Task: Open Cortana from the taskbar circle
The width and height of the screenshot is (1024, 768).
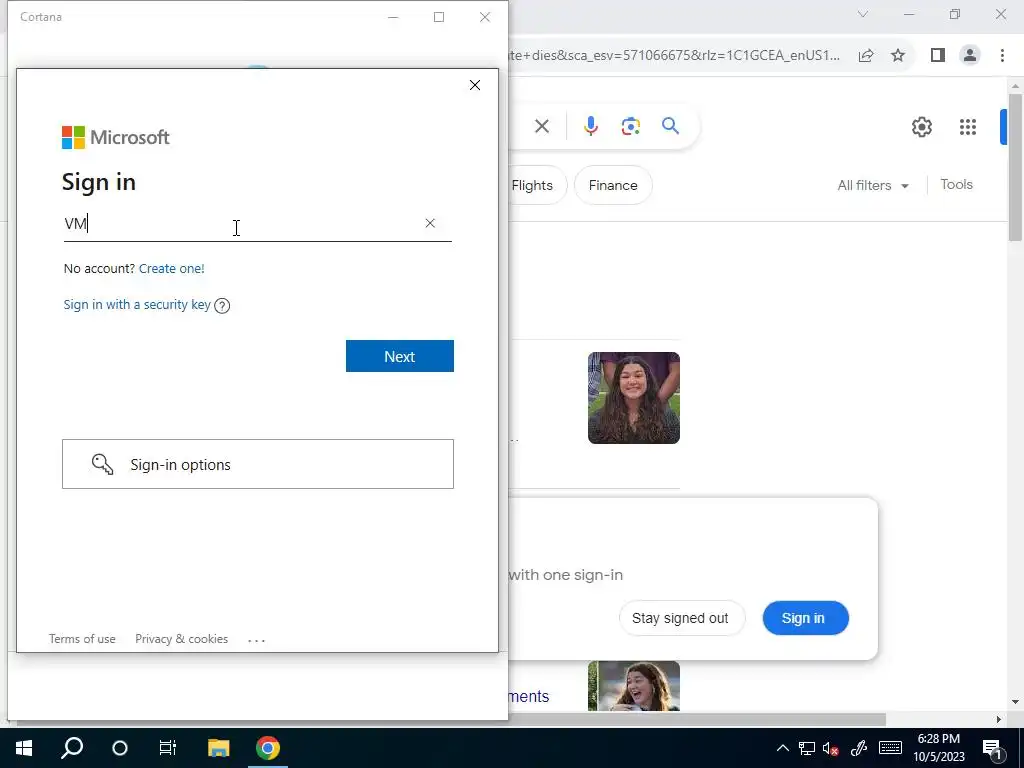Action: [x=120, y=748]
